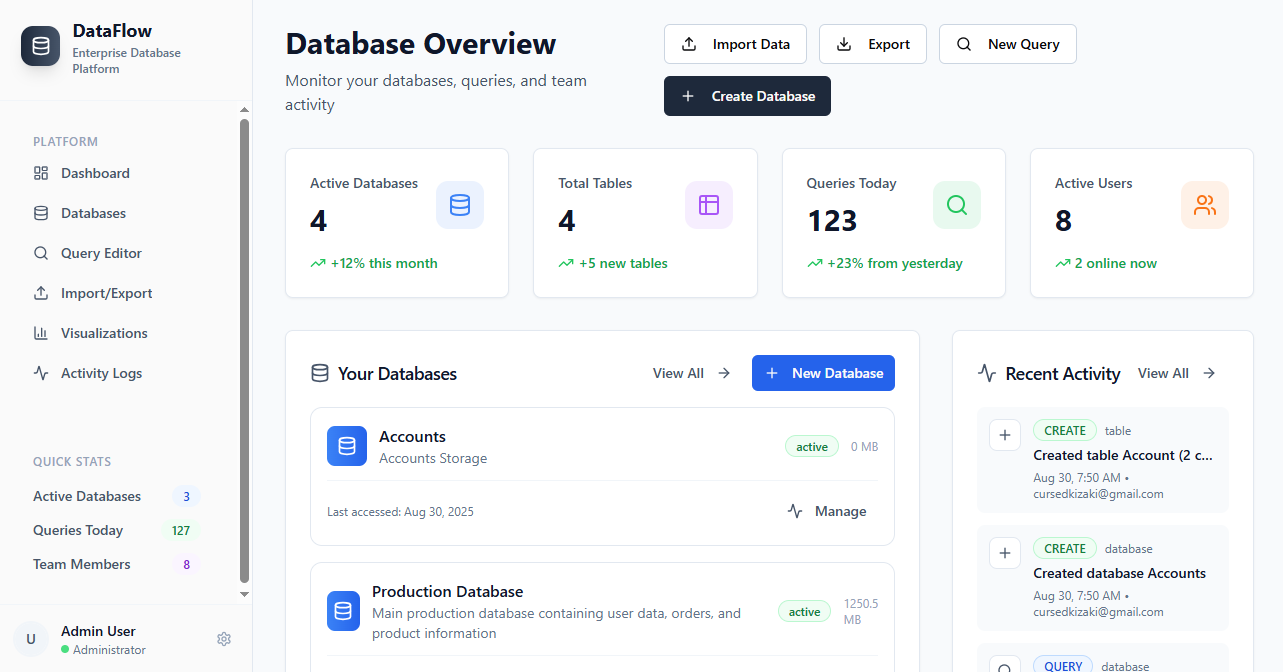Click 'Created table Account' activity text
Viewport: 1283px width, 672px height.
click(1123, 455)
